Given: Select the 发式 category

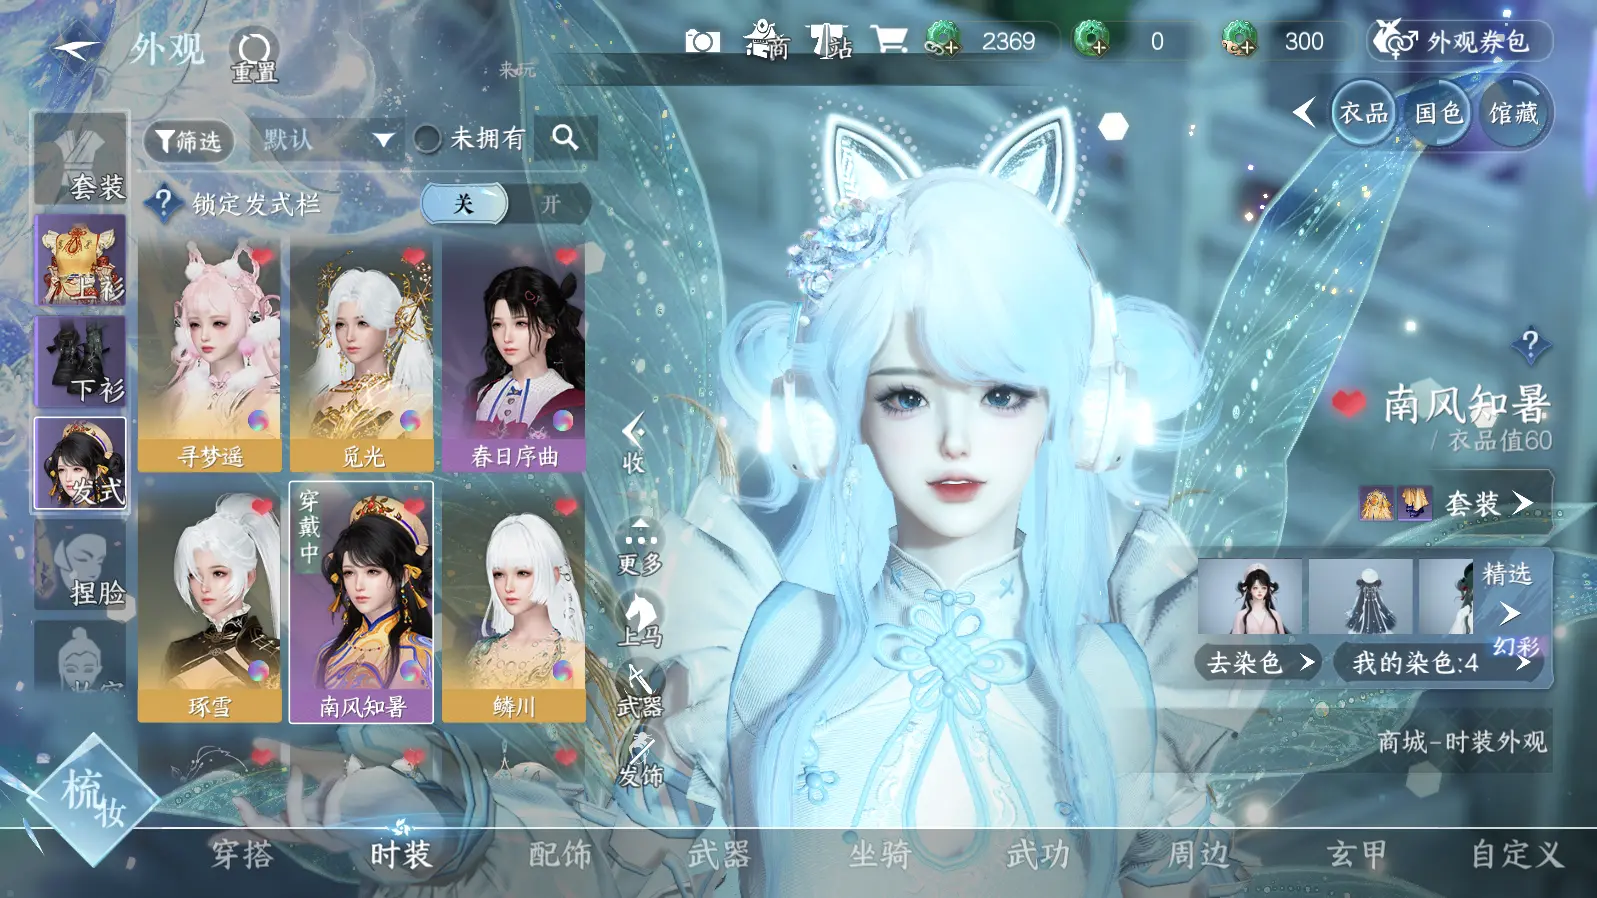Looking at the screenshot, I should (80, 464).
